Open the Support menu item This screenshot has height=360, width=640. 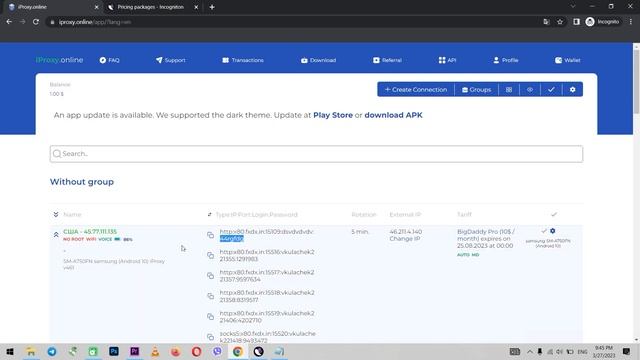[171, 60]
